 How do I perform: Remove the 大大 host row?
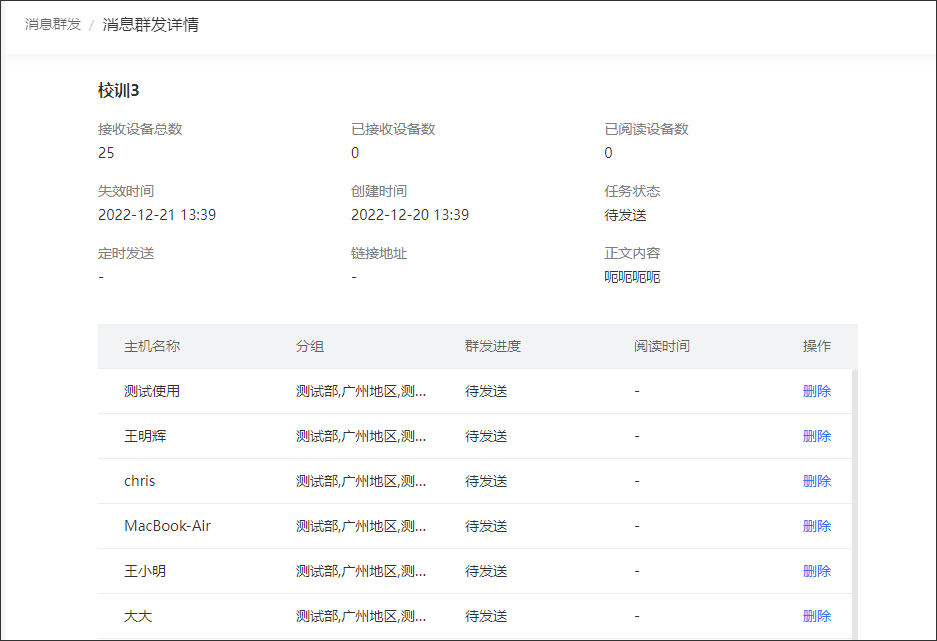[x=816, y=616]
